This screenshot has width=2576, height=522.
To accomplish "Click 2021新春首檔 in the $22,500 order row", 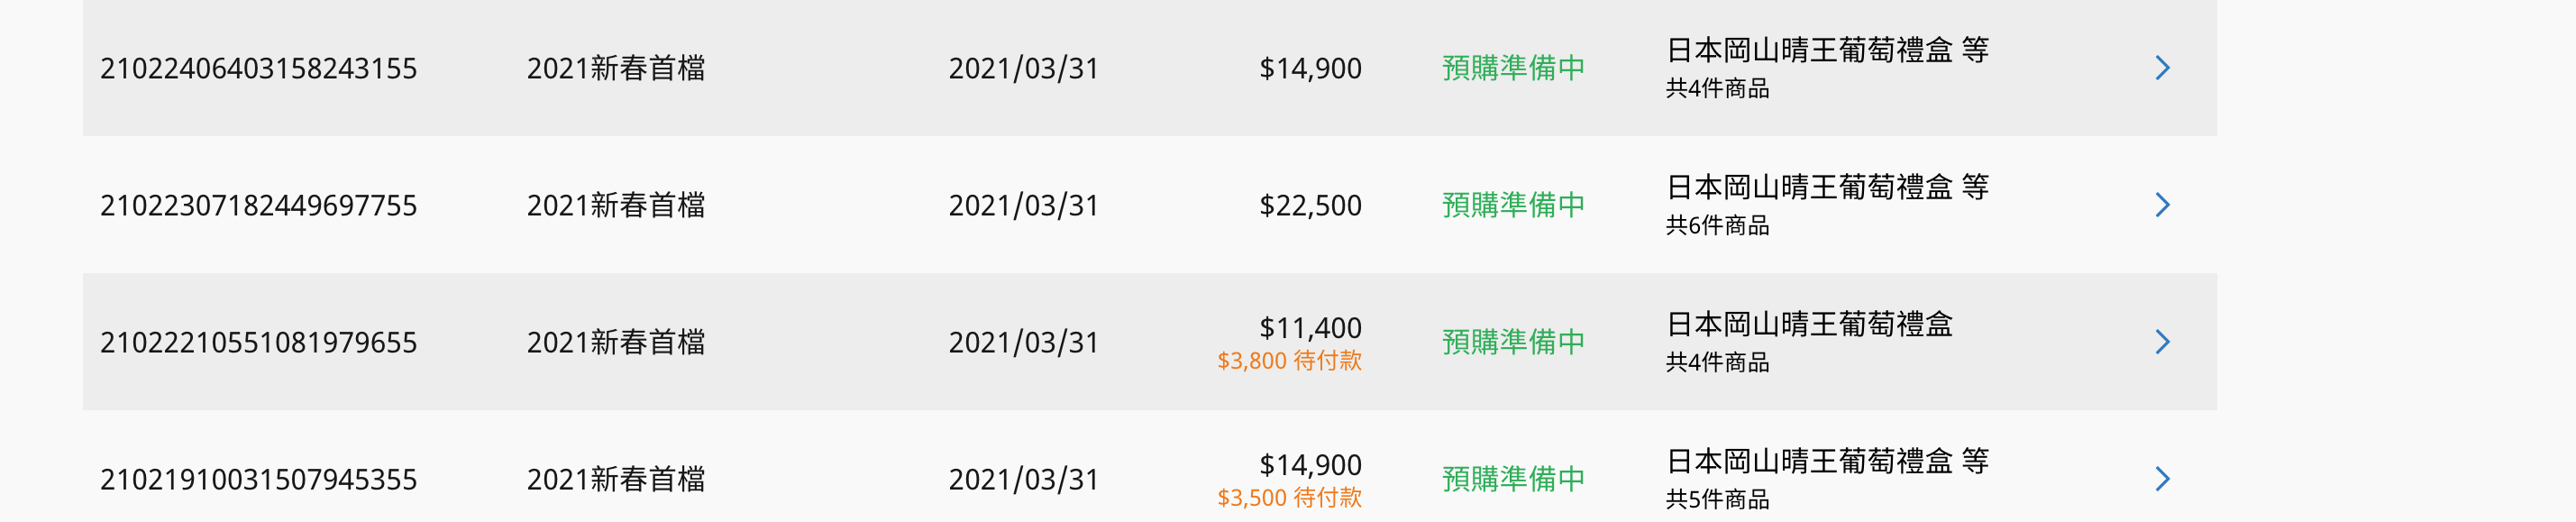I will pyautogui.click(x=616, y=205).
